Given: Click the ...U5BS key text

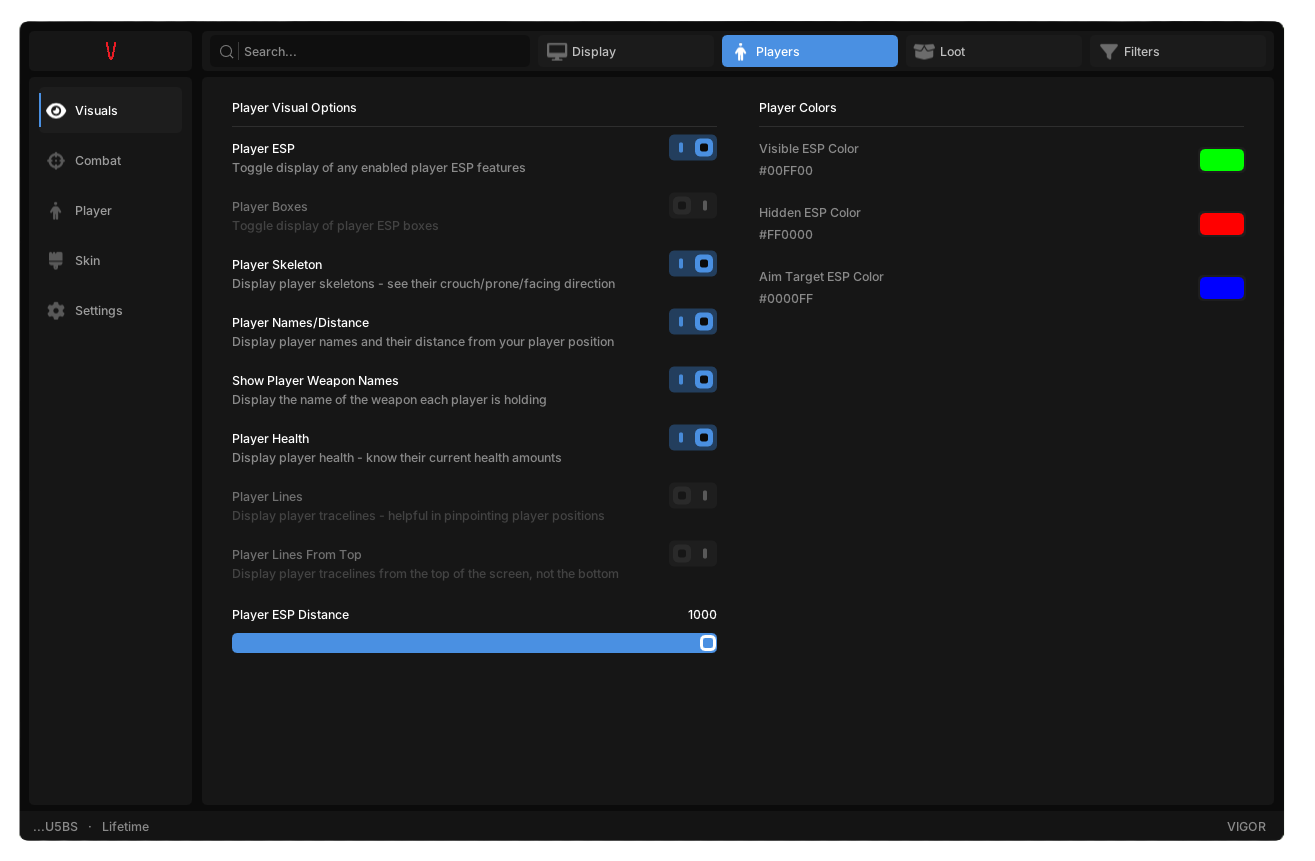Looking at the screenshot, I should [x=55, y=827].
